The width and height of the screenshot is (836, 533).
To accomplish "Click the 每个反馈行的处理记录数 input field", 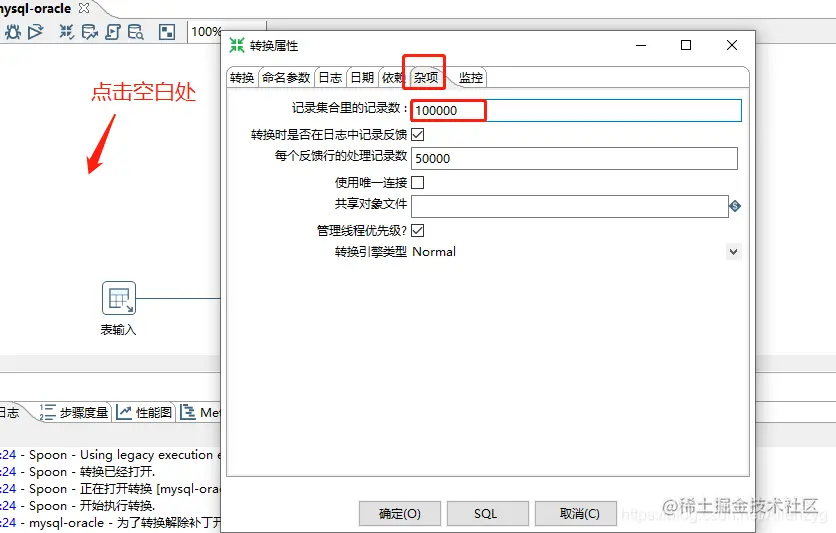I will [574, 158].
